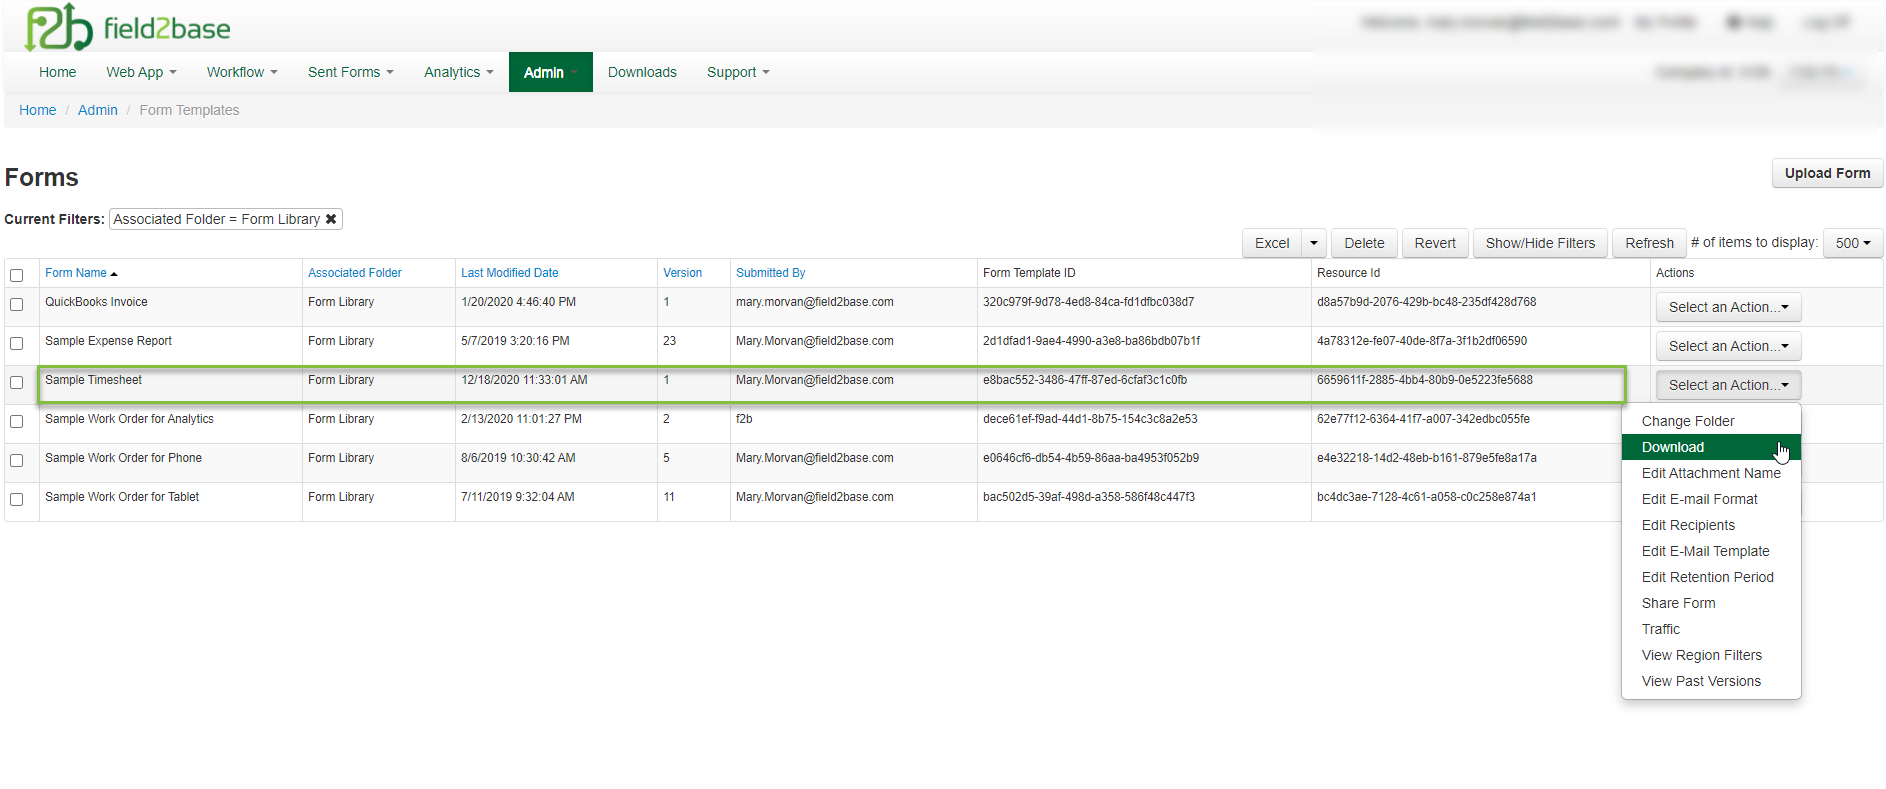The image size is (1886, 789).
Task: Follow the Admin breadcrumb link
Action: point(98,110)
